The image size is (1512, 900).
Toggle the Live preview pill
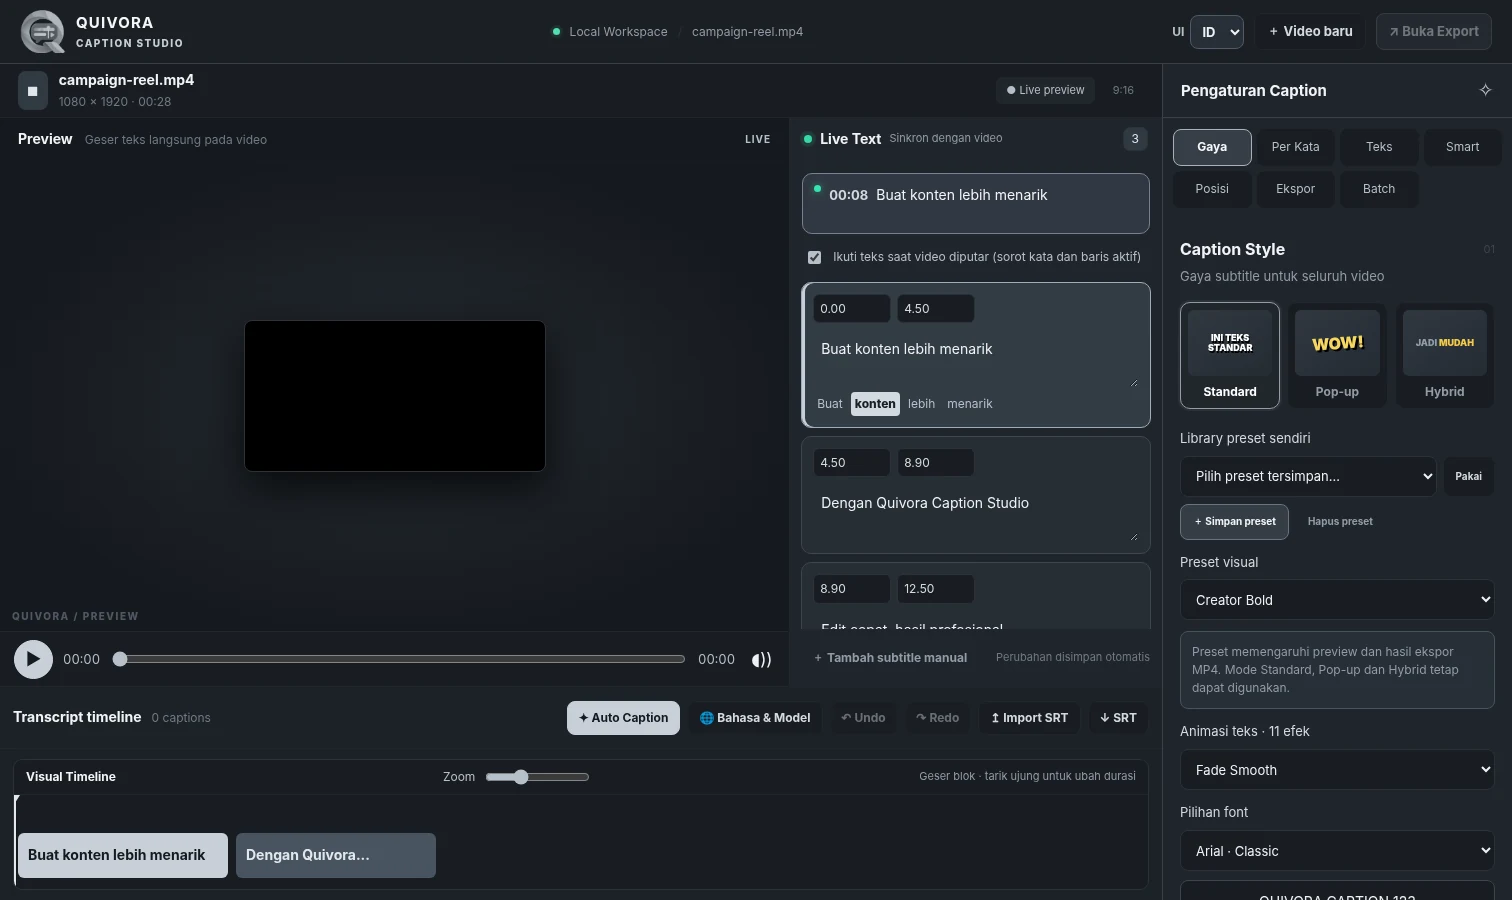1045,90
